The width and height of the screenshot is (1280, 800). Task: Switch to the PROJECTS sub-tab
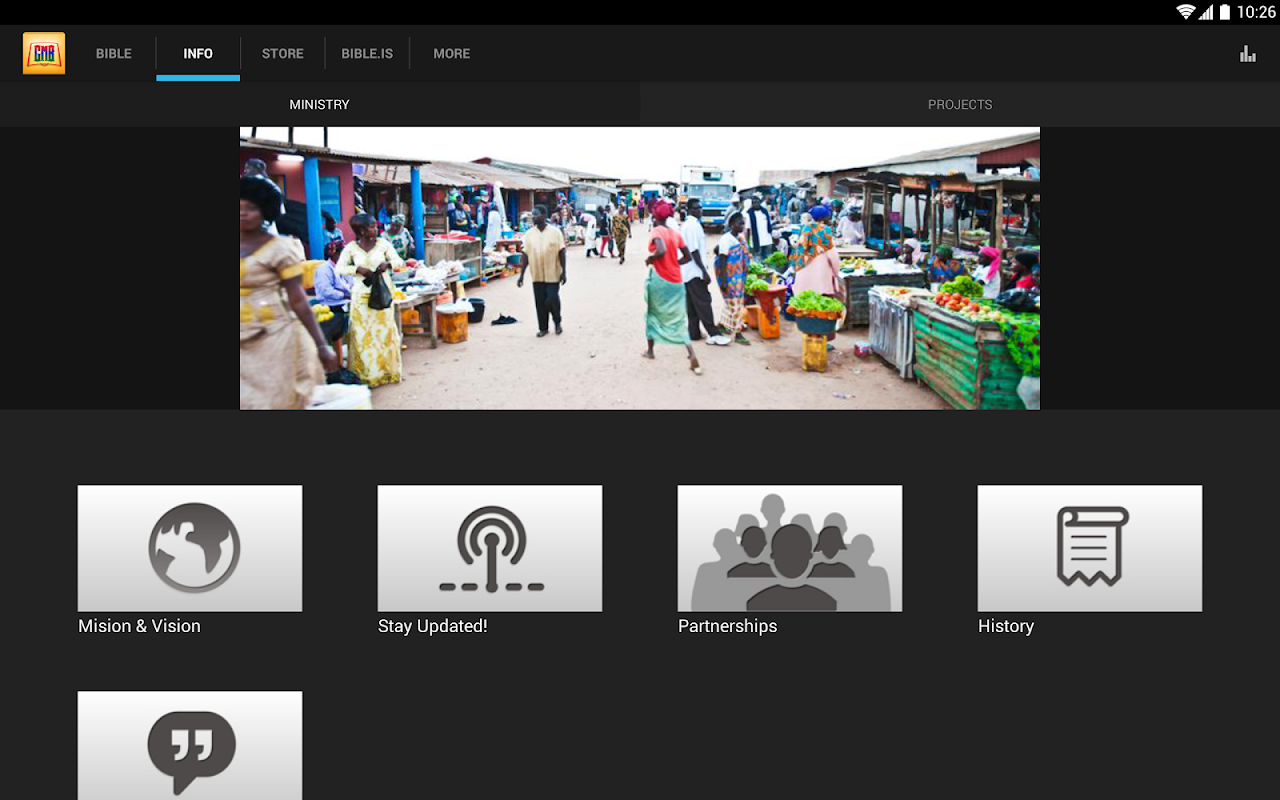960,104
